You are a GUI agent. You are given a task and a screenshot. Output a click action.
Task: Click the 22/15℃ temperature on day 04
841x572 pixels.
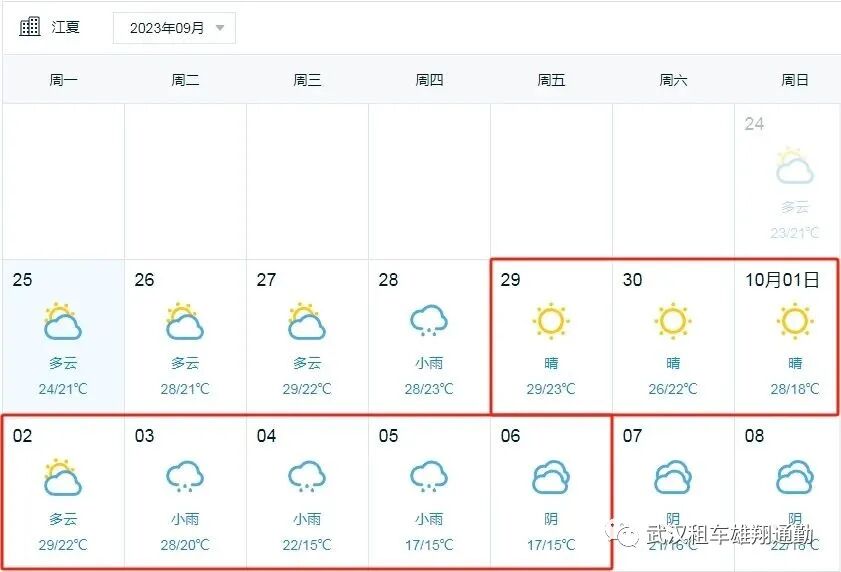click(307, 545)
